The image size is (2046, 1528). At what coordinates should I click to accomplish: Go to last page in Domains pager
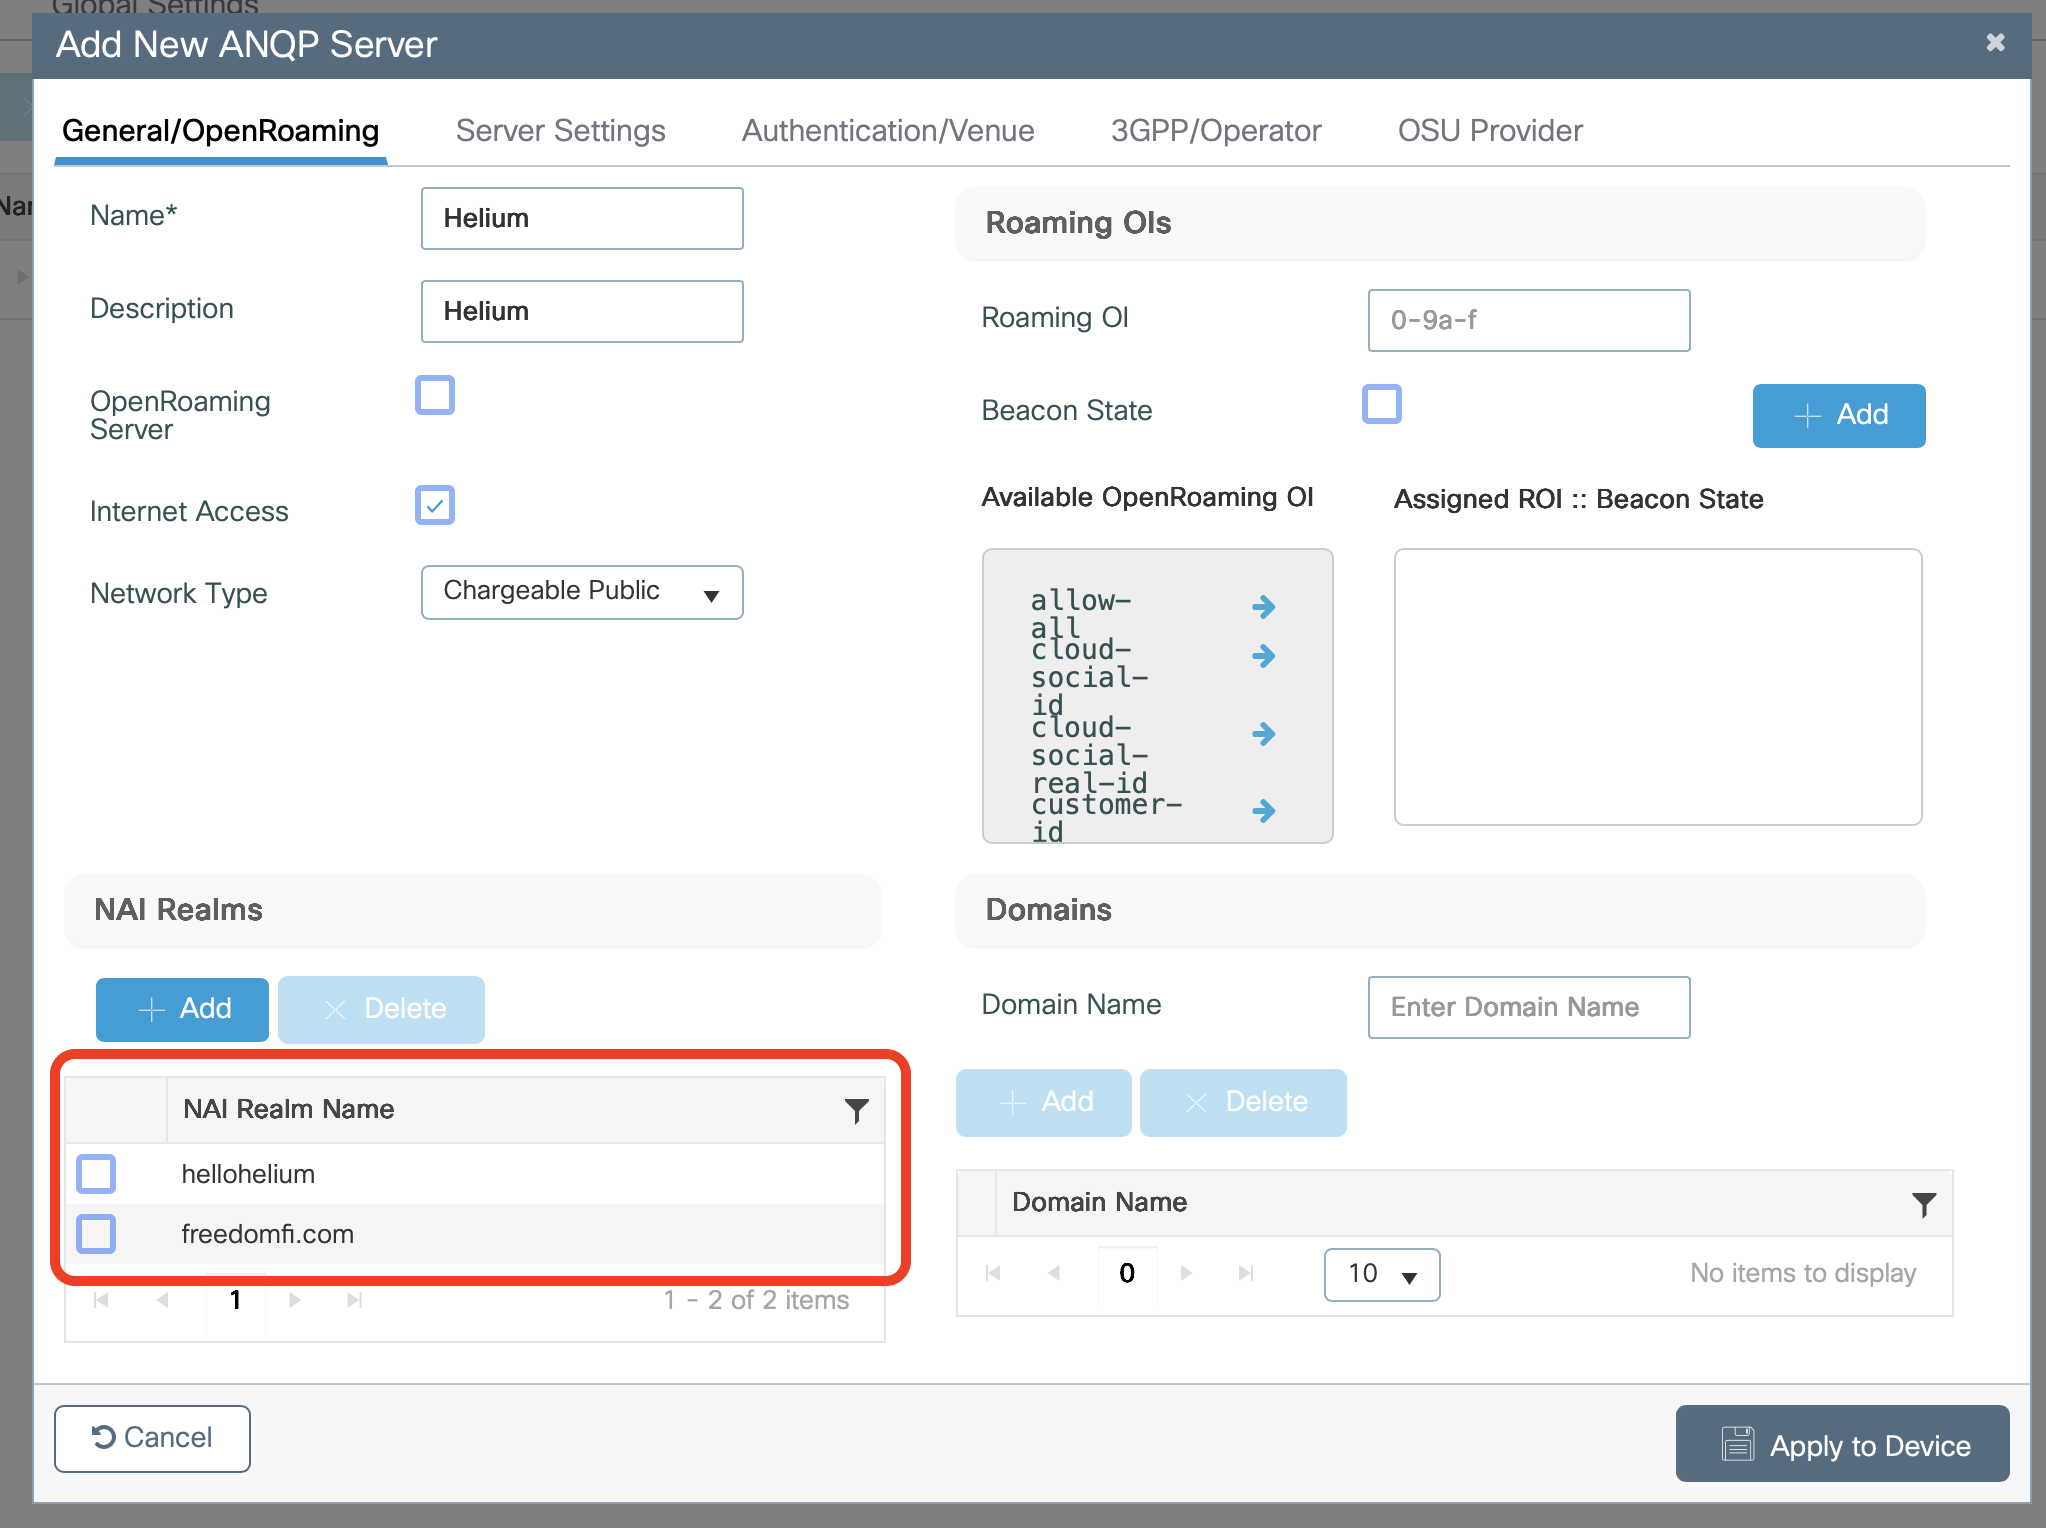coord(1245,1273)
